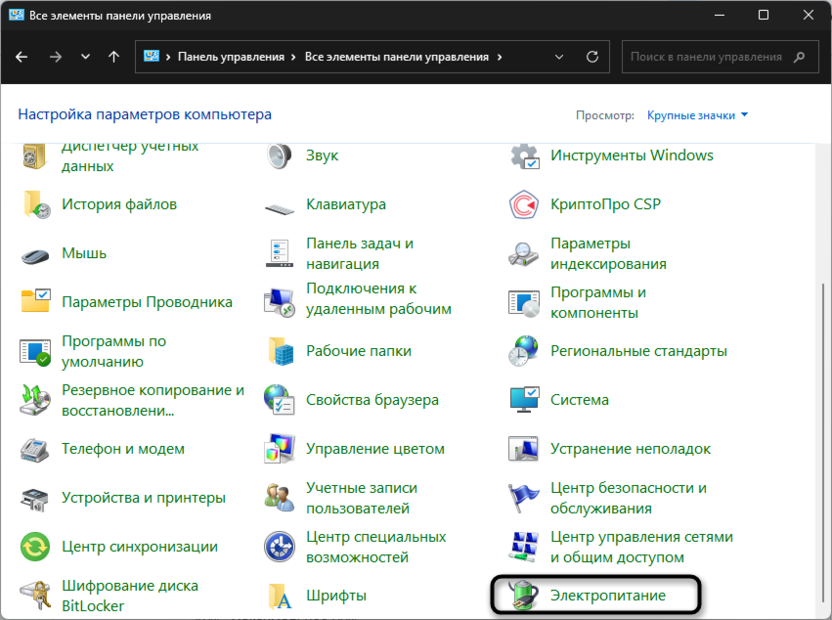Screen dimensions: 832x620
Task: Click the Рабочие папки icon
Action: (280, 351)
